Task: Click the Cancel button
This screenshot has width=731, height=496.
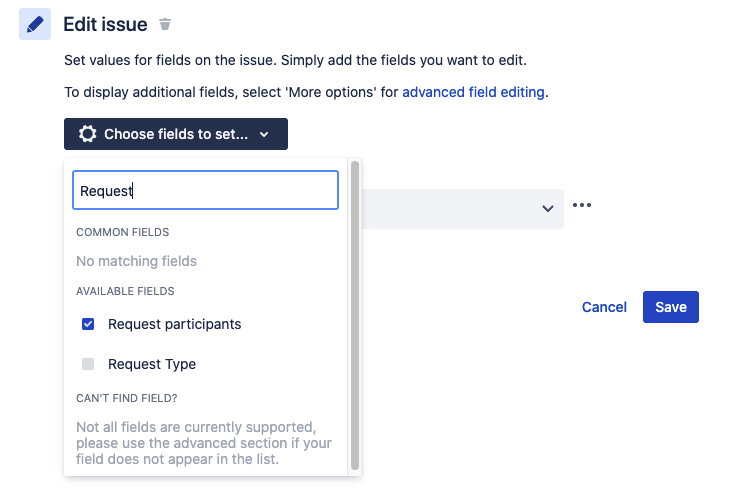Action: [x=604, y=307]
